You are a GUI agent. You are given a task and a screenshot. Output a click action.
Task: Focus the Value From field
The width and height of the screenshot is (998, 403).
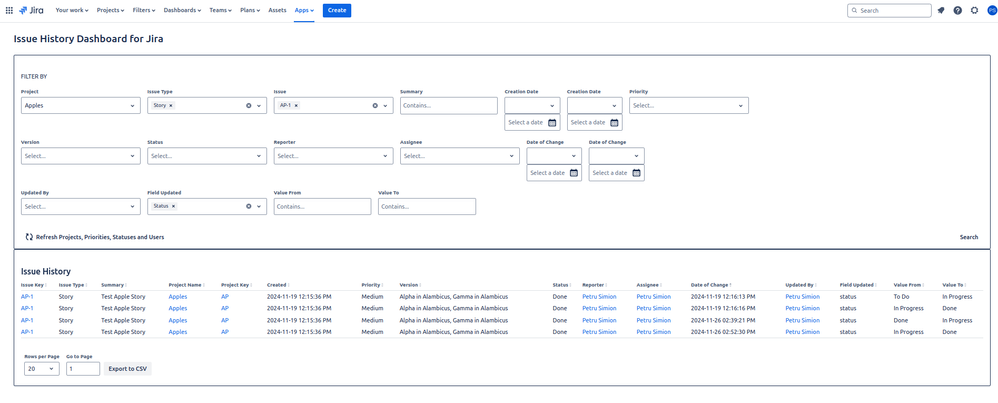322,206
